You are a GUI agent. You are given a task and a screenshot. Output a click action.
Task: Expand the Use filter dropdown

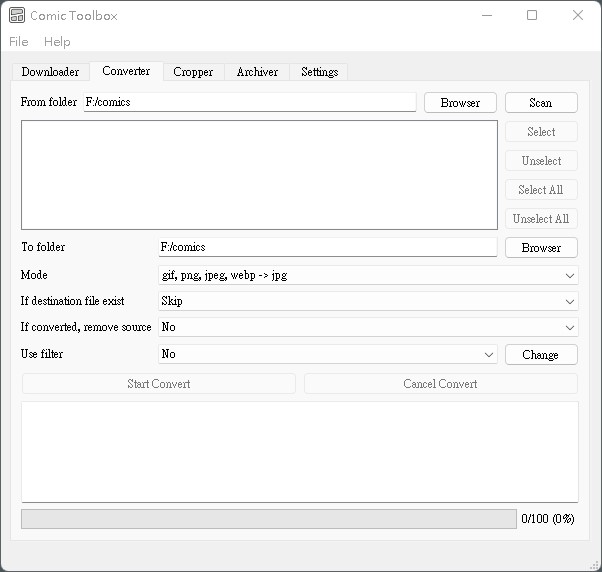(328, 354)
